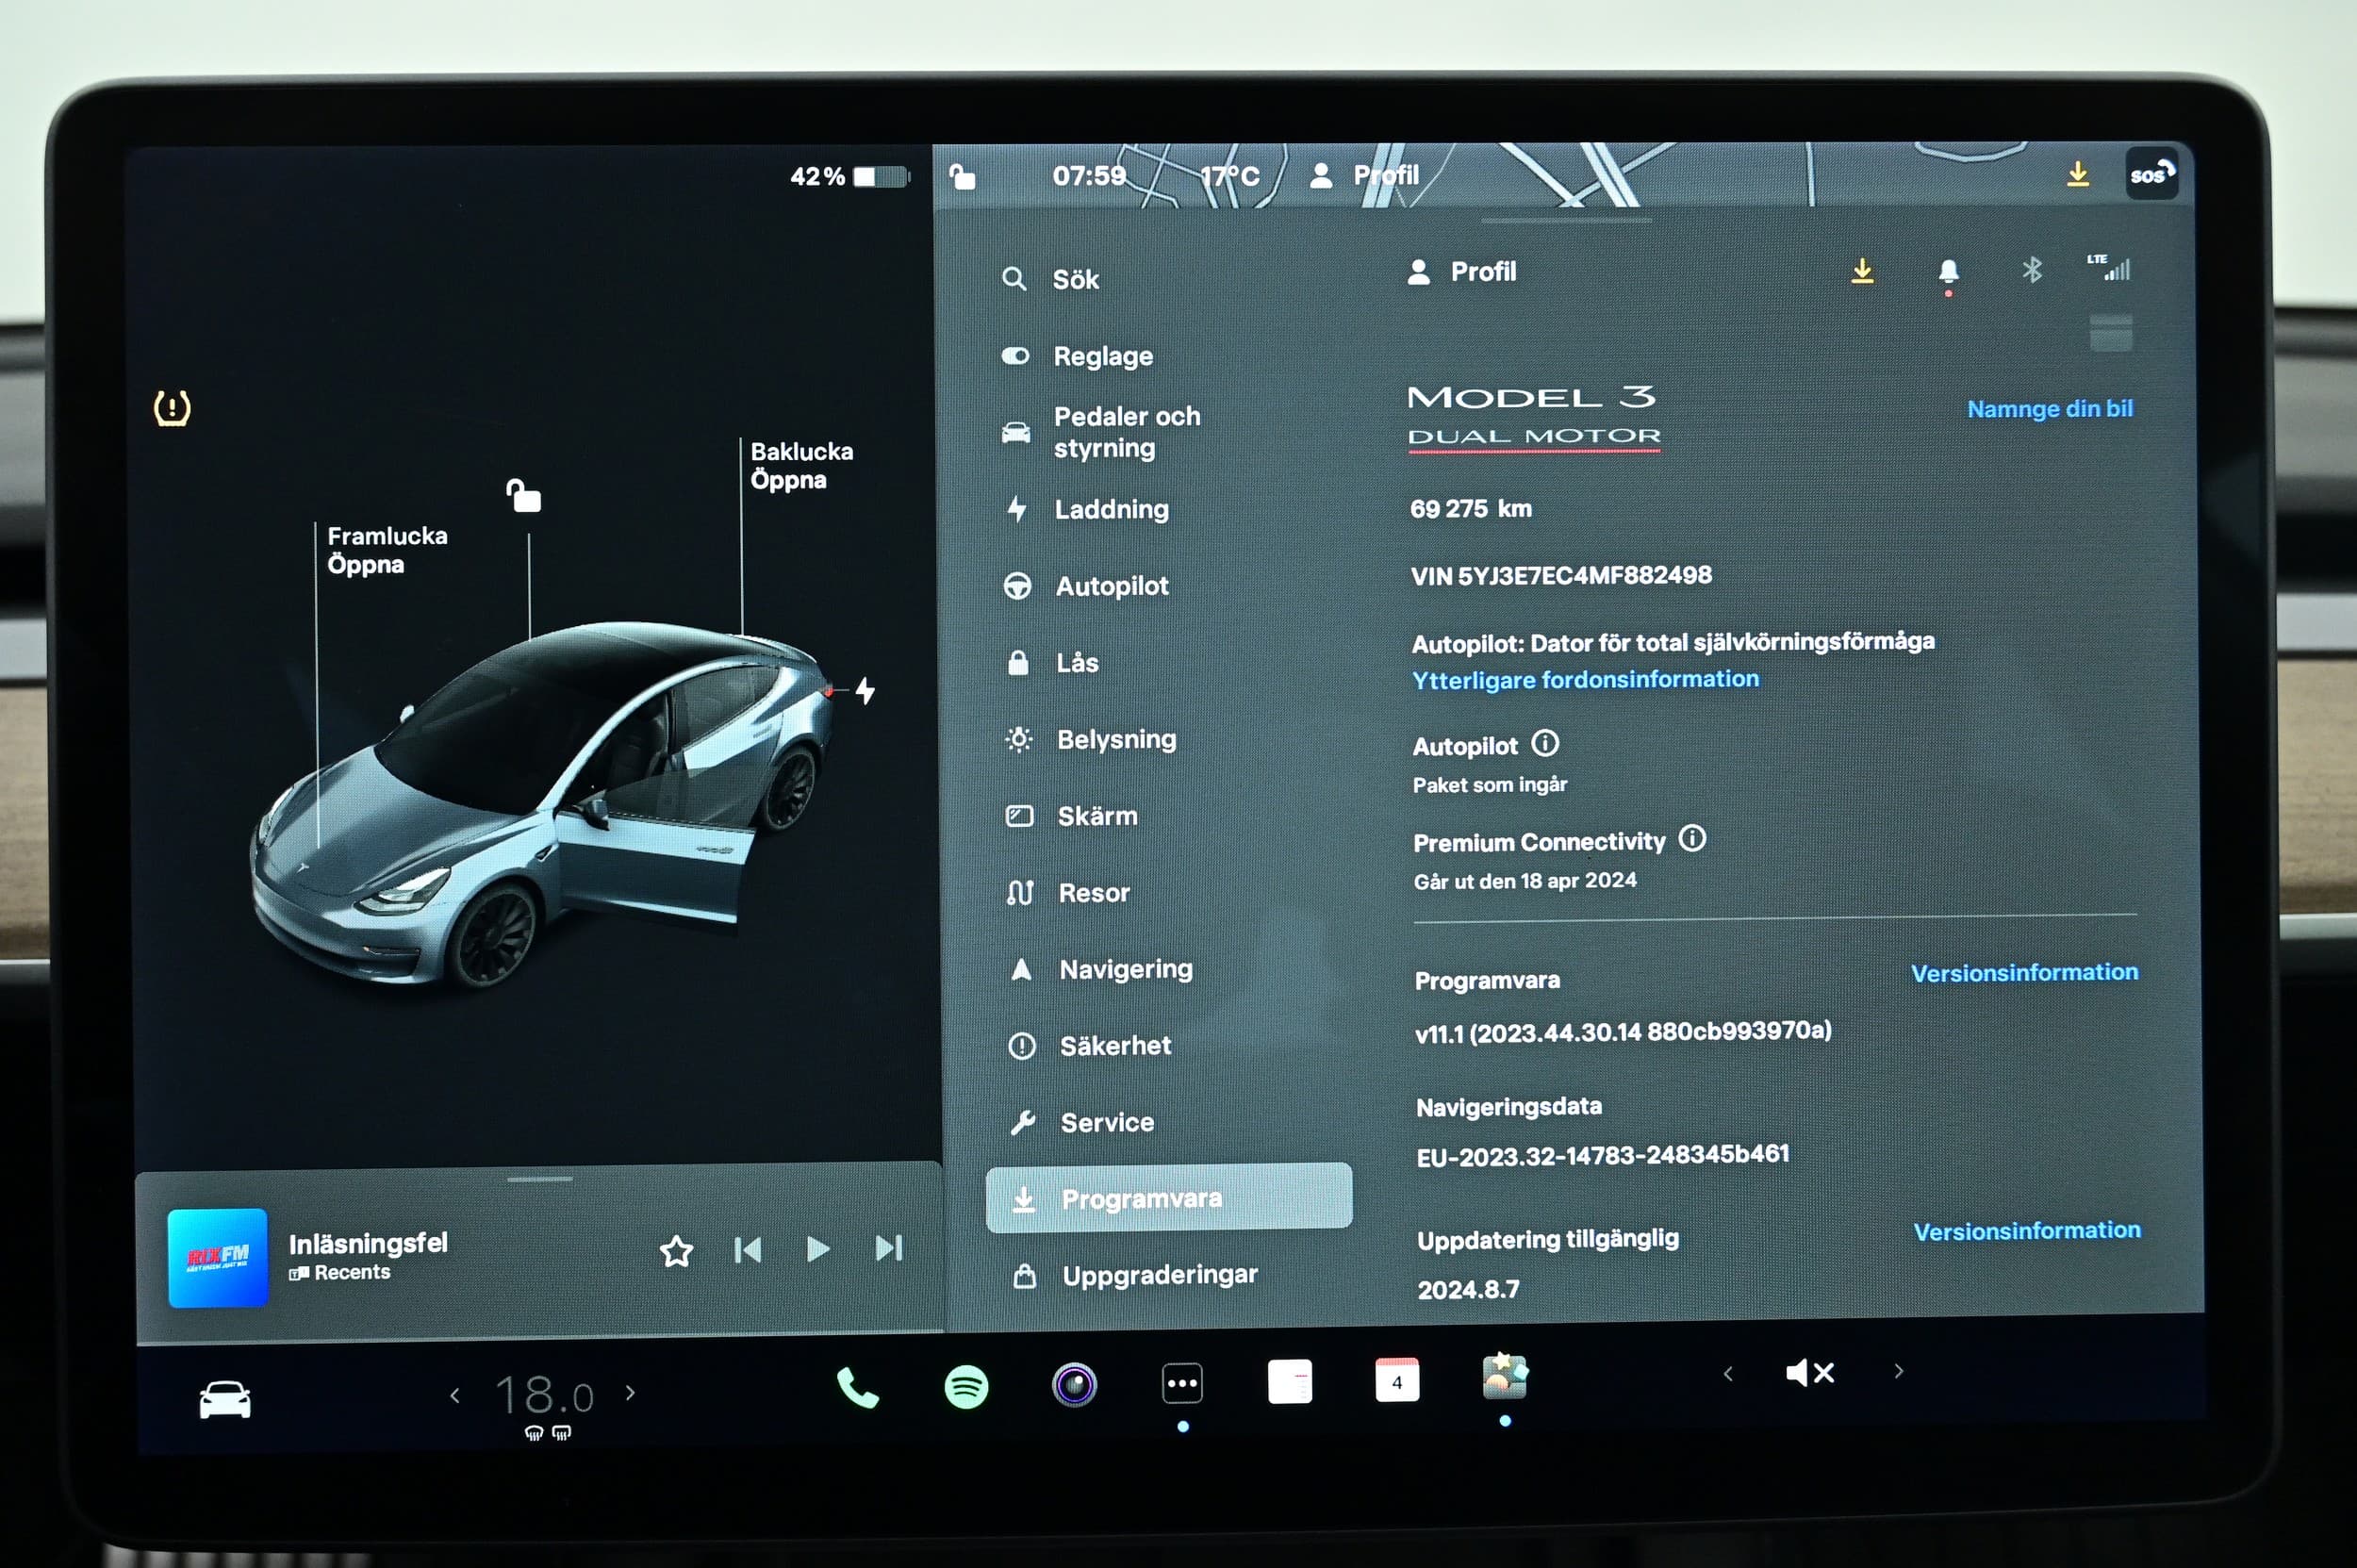Click Namnge din bil link
The height and width of the screenshot is (1568, 2357).
point(2050,408)
